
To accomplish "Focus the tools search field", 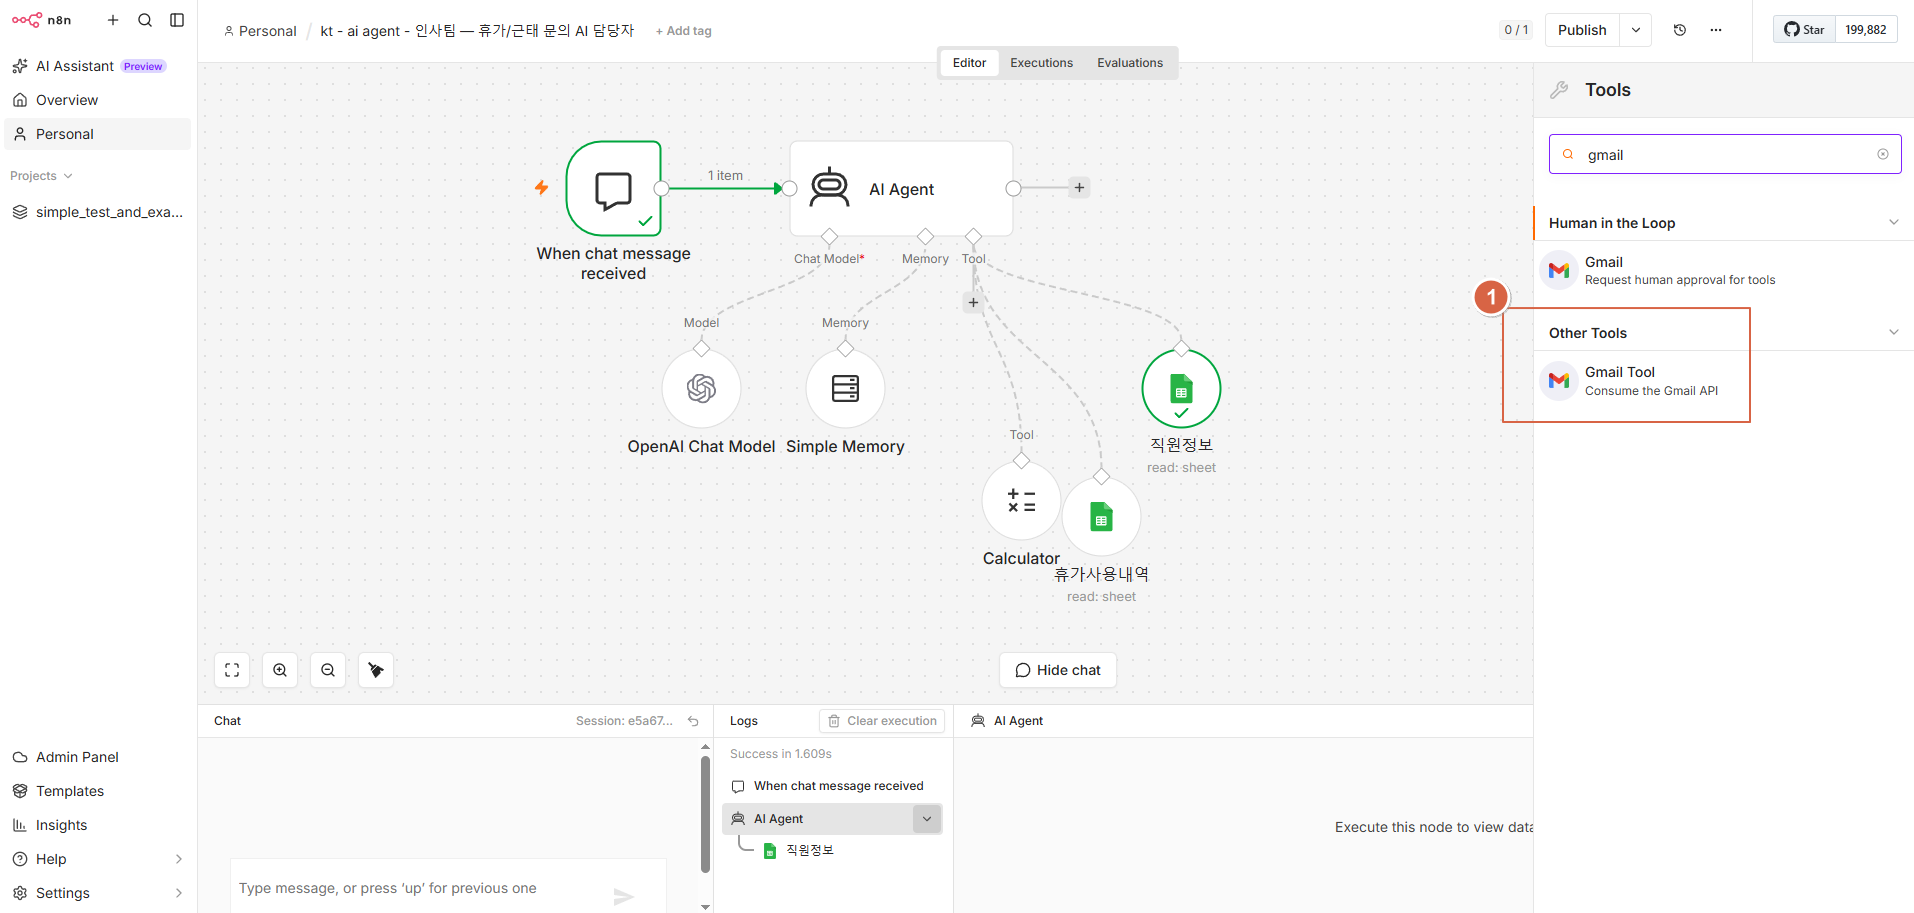I will tap(1725, 154).
